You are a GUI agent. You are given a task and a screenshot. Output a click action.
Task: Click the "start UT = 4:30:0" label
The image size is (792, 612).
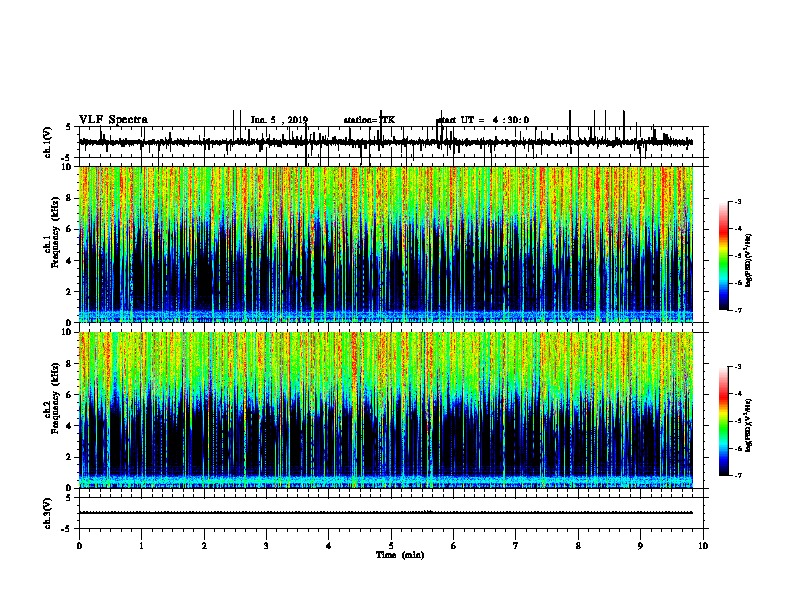(x=482, y=120)
